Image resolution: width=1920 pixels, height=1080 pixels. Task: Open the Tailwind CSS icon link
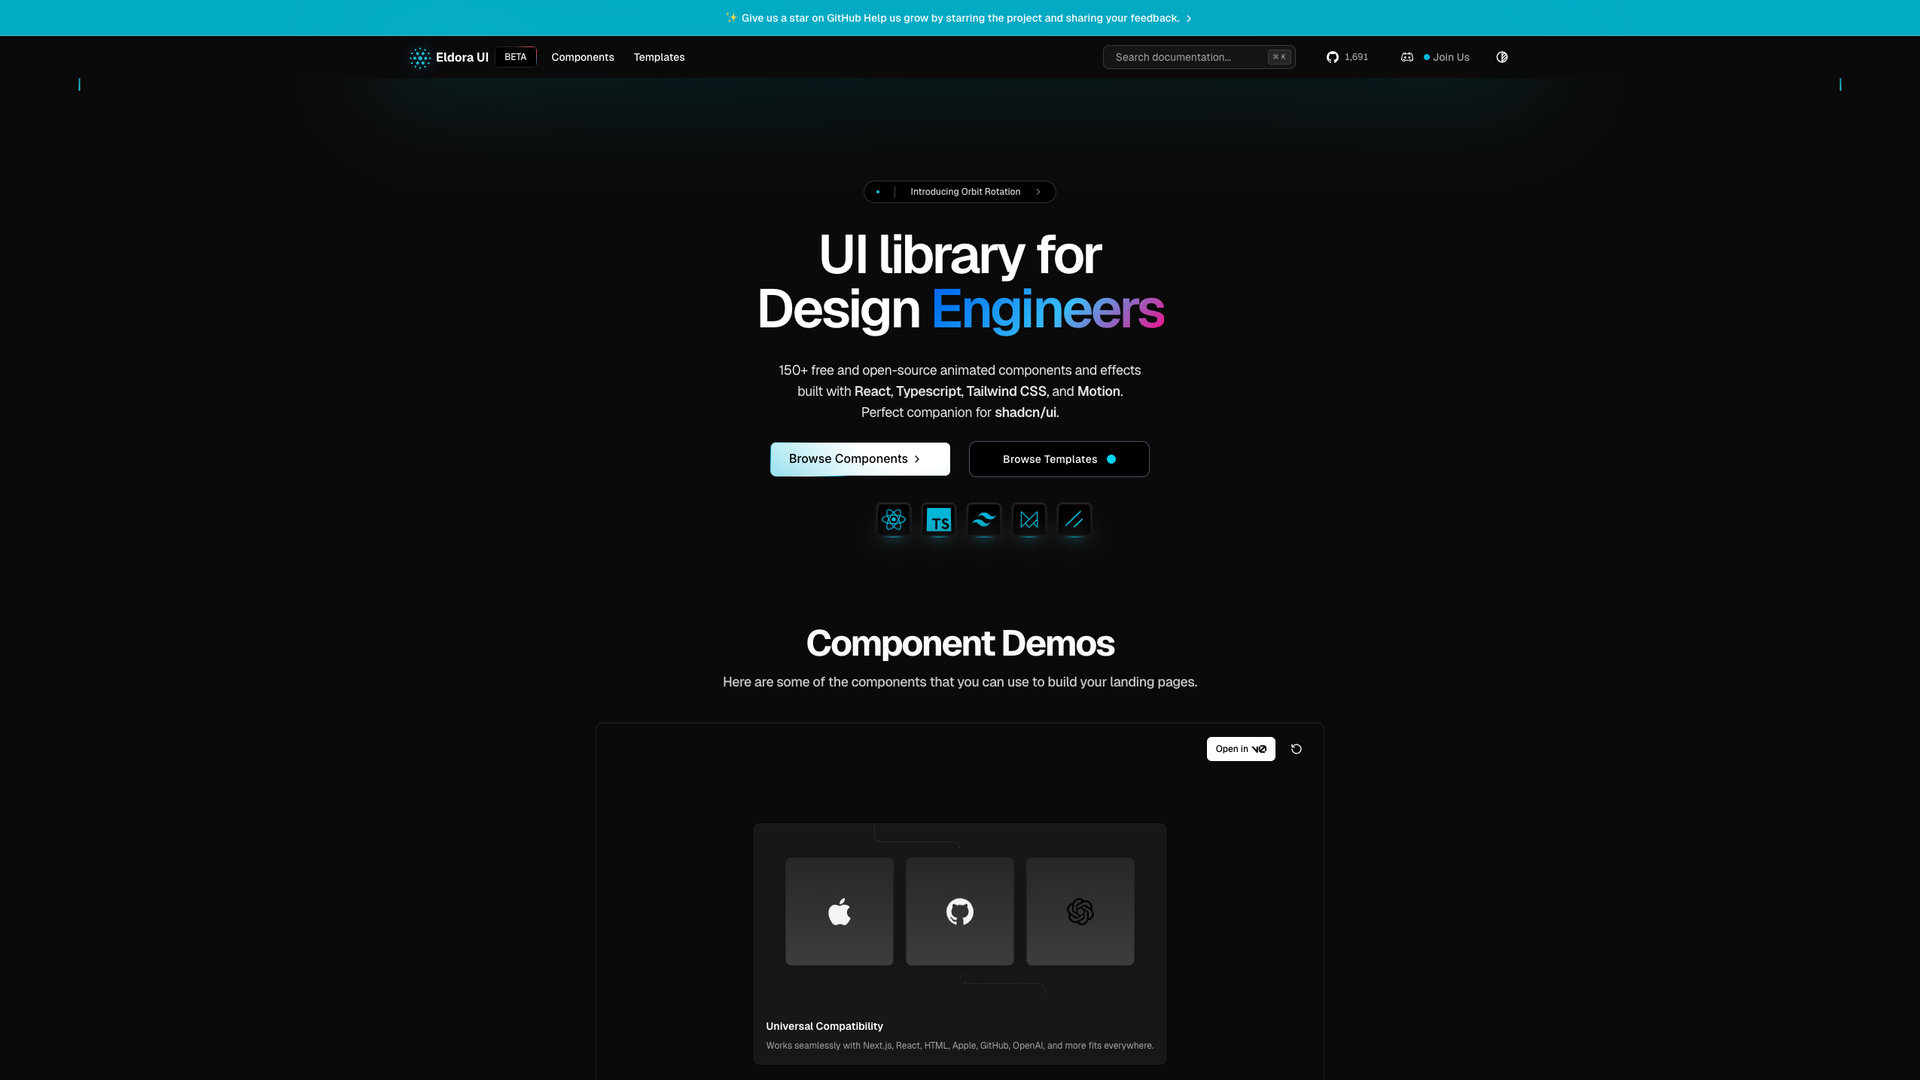tap(984, 520)
